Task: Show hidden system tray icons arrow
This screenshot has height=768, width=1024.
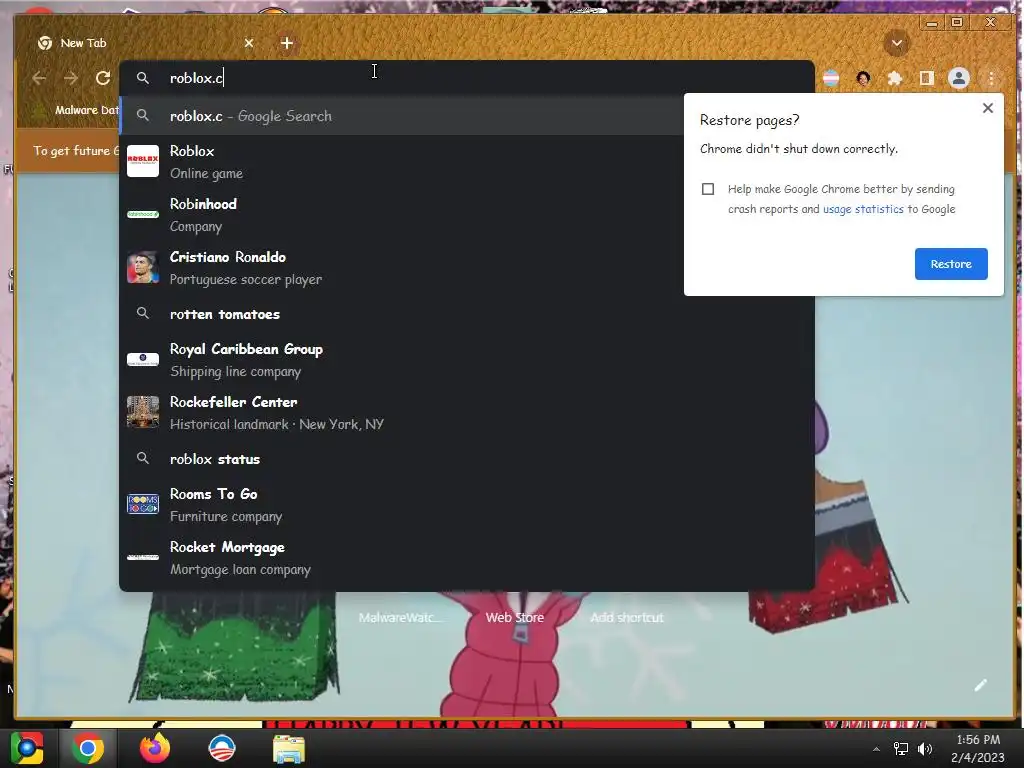Action: [x=876, y=749]
